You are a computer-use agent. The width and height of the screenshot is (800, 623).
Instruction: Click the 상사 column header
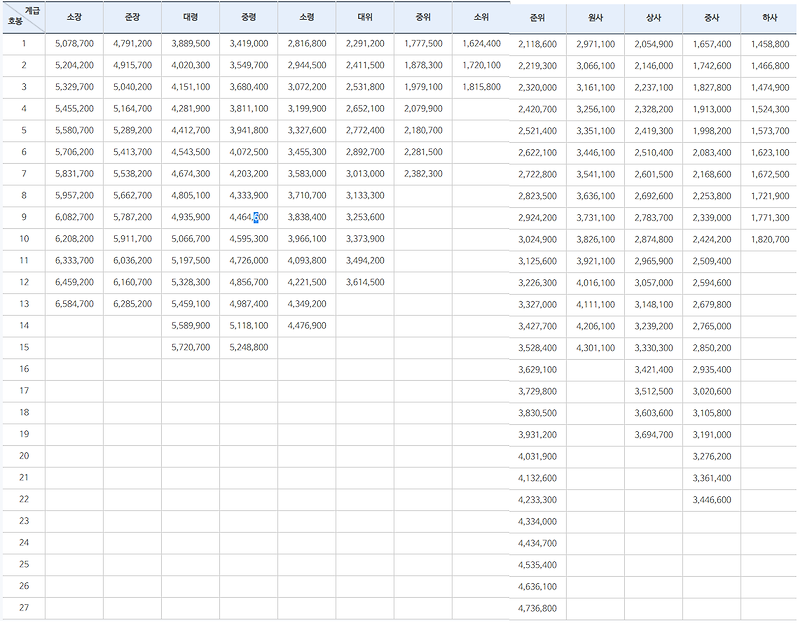[x=654, y=18]
